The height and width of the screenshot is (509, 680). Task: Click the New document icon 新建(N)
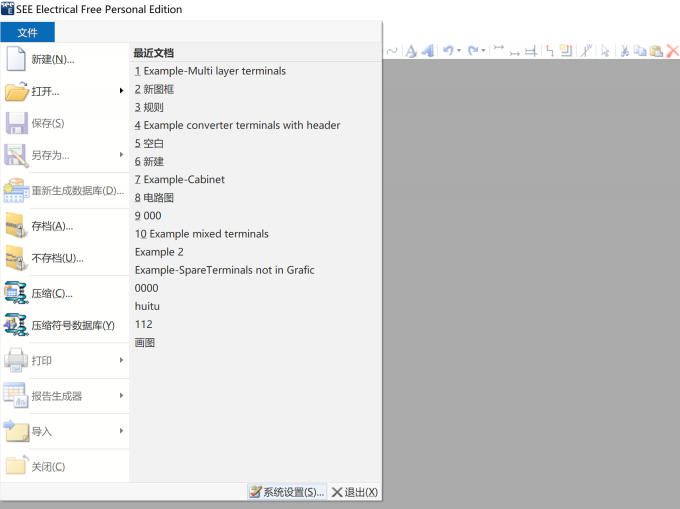(x=16, y=59)
